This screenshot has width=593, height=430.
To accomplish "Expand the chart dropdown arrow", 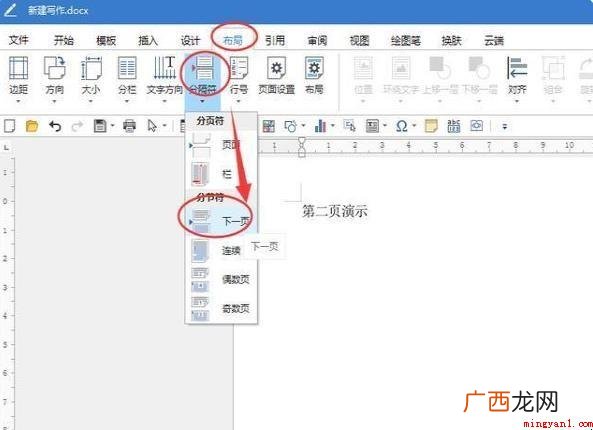I will click(333, 126).
